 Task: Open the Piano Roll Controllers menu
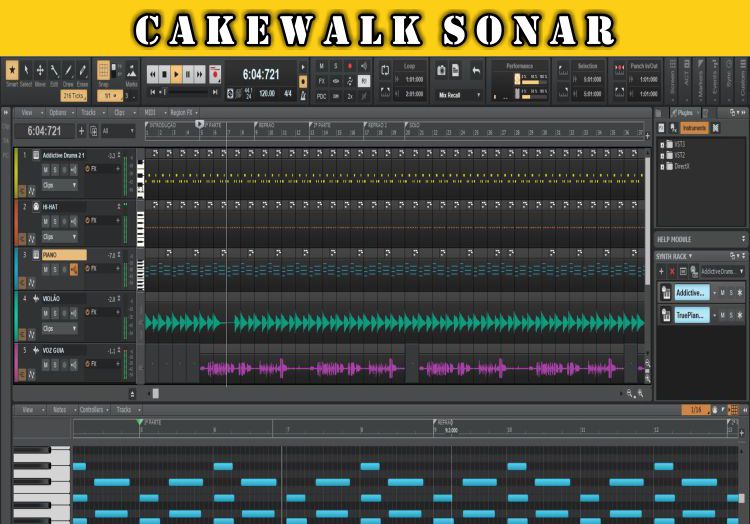coord(94,410)
